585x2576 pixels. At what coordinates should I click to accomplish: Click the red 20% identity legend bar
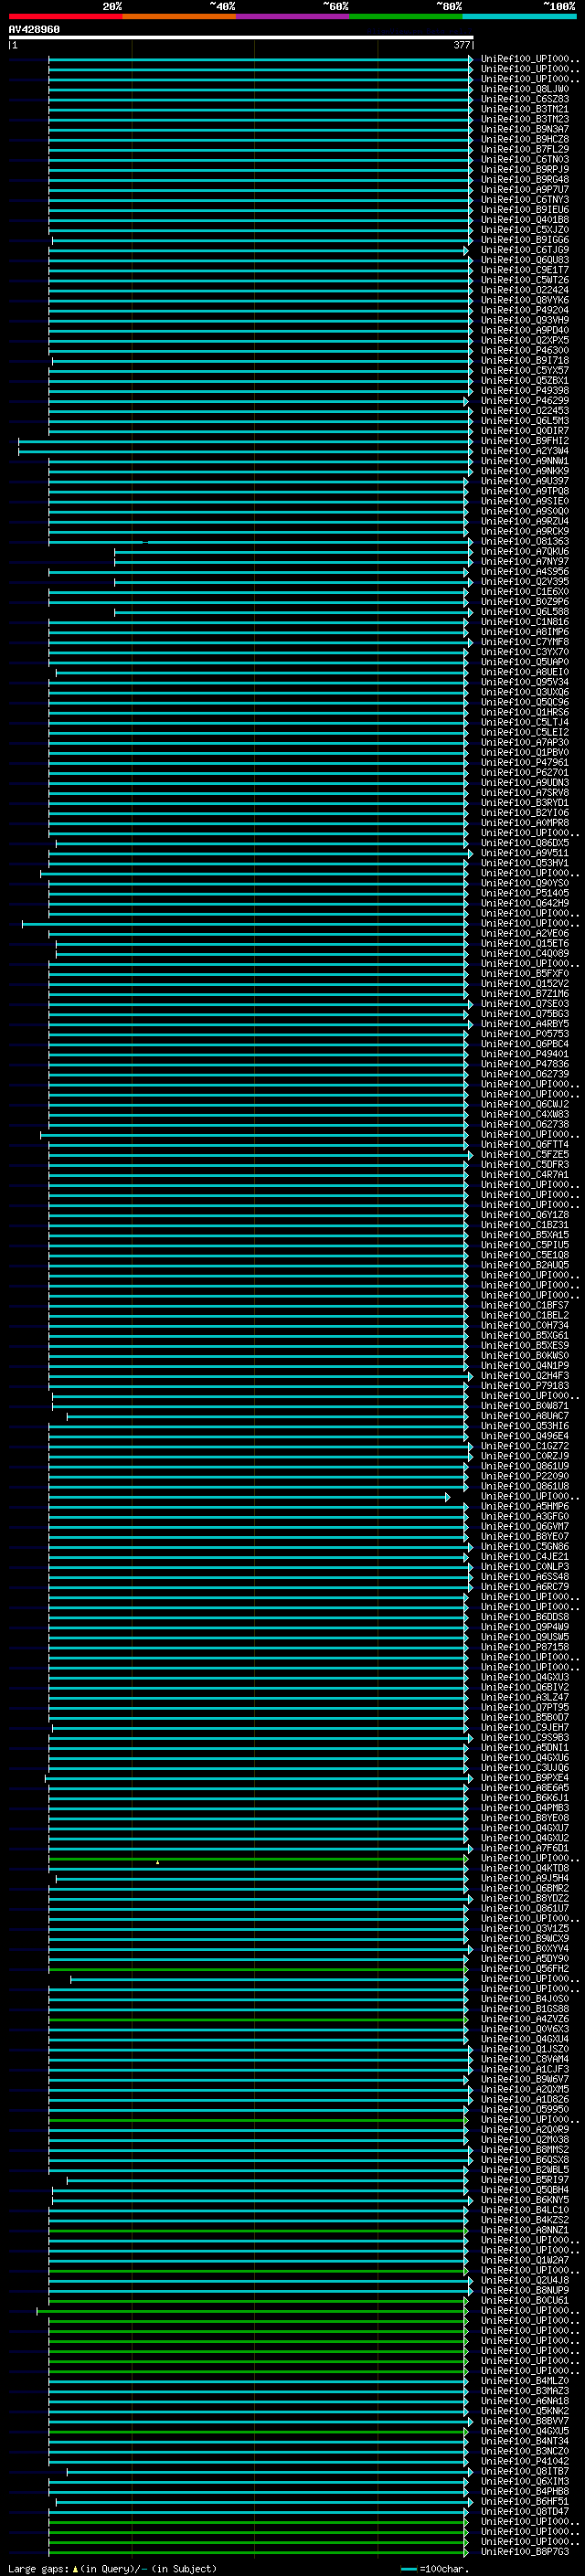click(65, 16)
